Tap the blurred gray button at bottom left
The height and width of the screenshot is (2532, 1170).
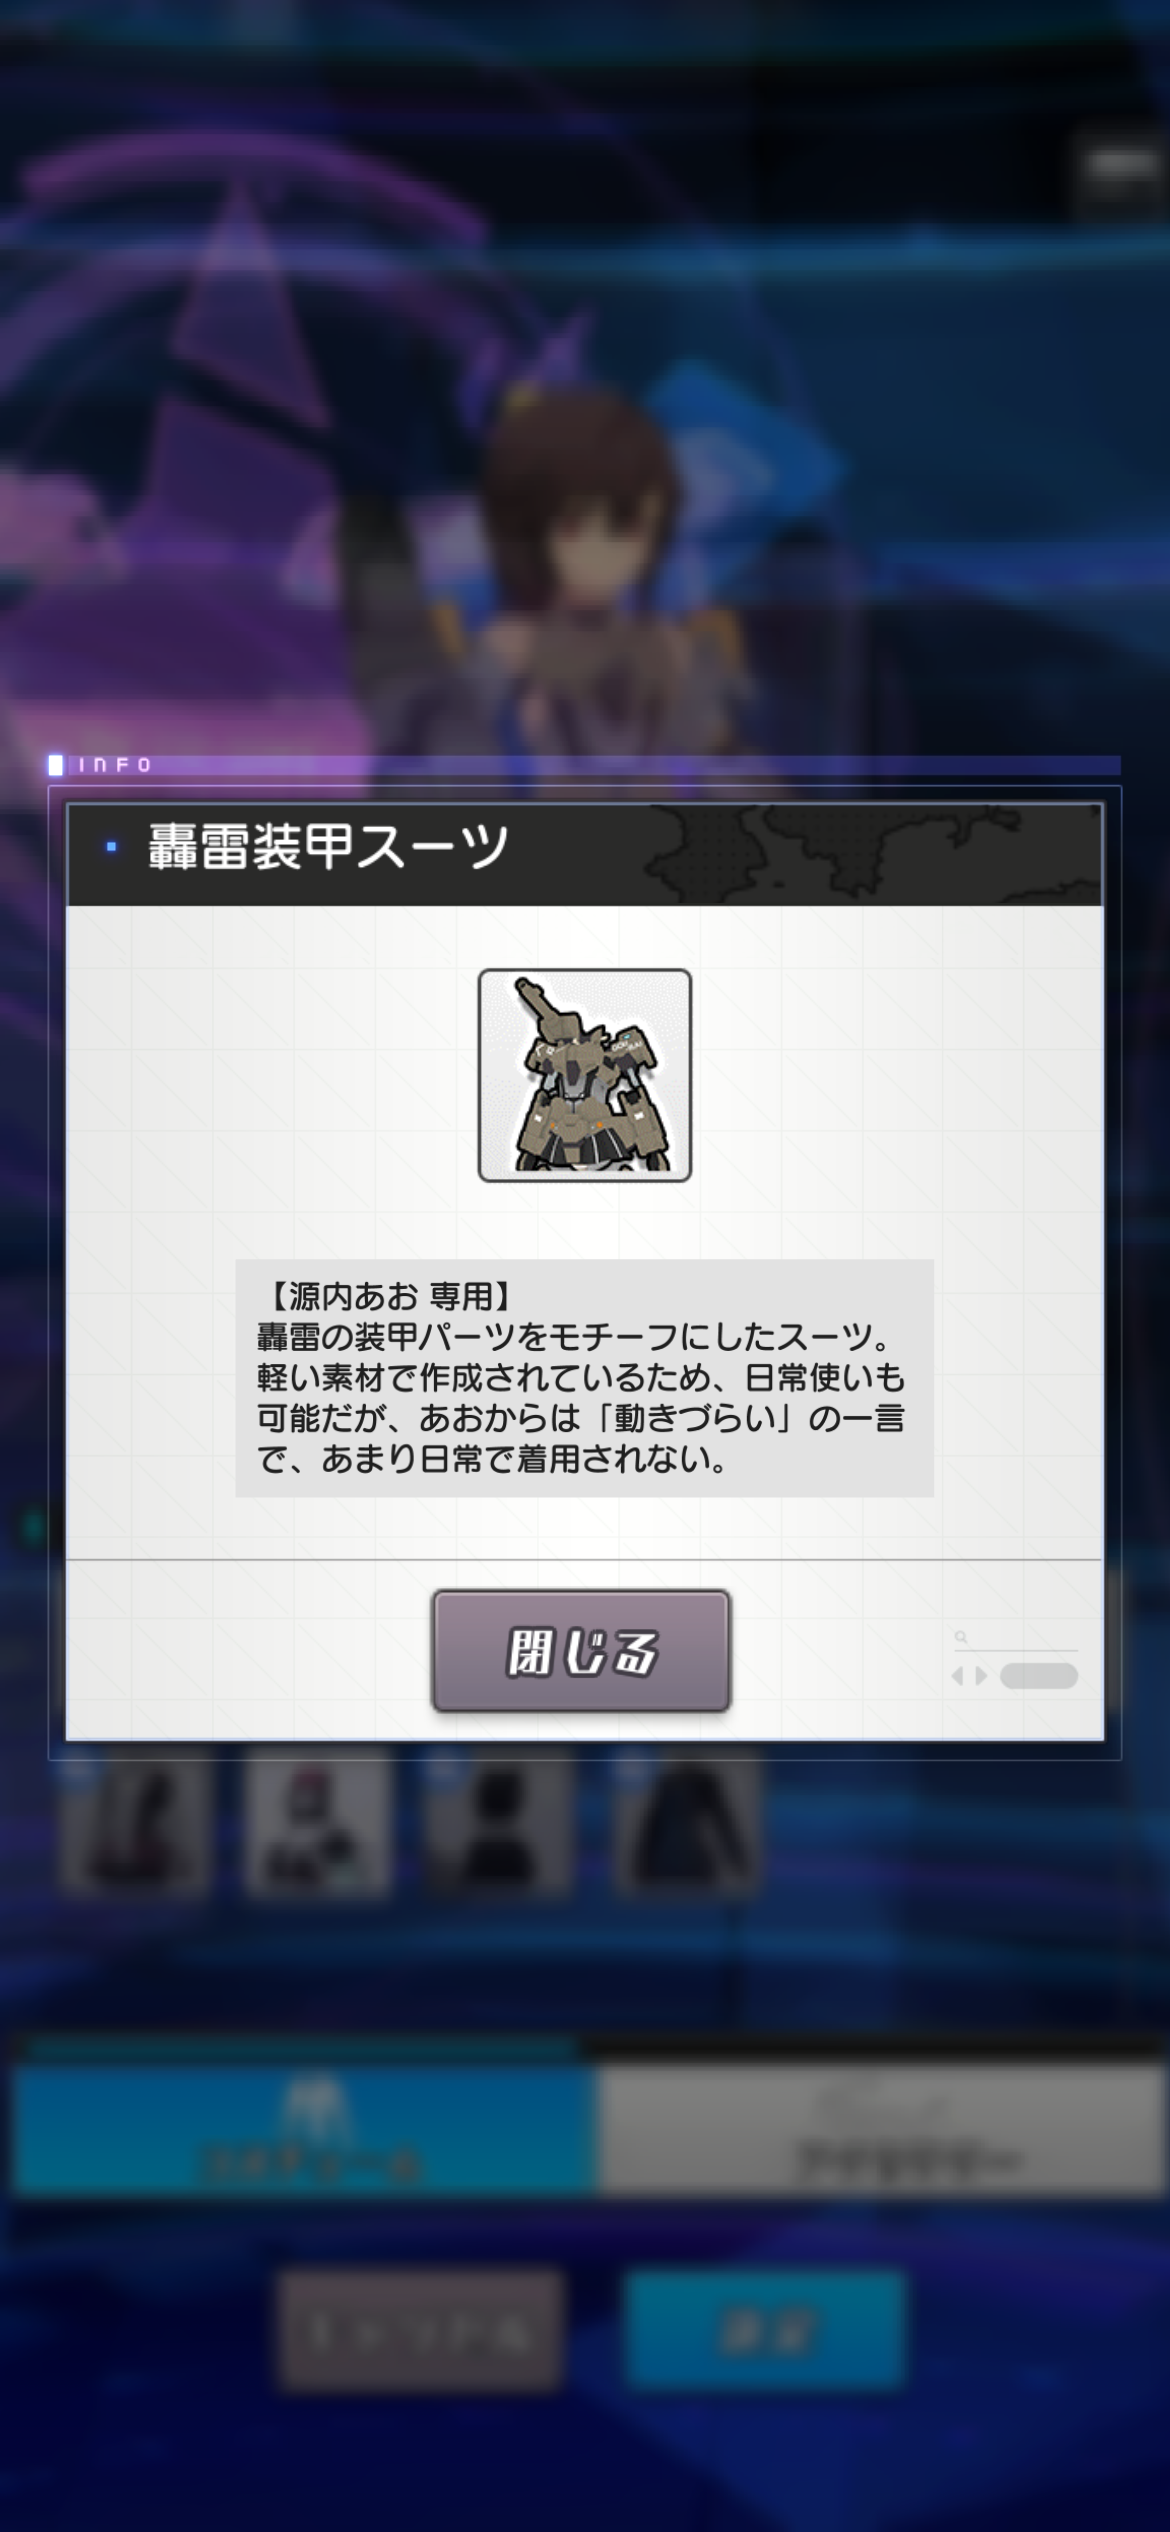tap(419, 2329)
